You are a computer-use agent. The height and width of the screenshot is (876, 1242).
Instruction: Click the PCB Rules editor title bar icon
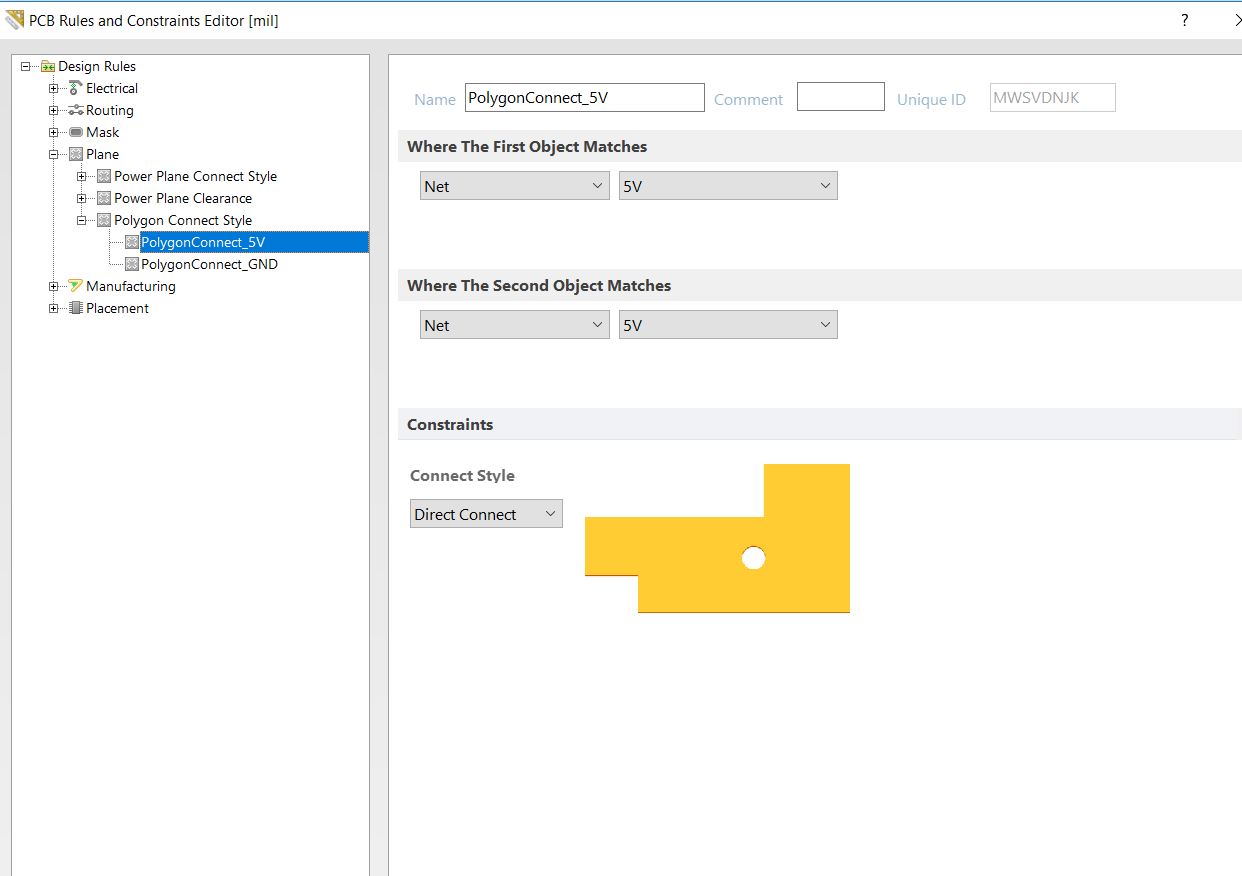click(x=14, y=19)
